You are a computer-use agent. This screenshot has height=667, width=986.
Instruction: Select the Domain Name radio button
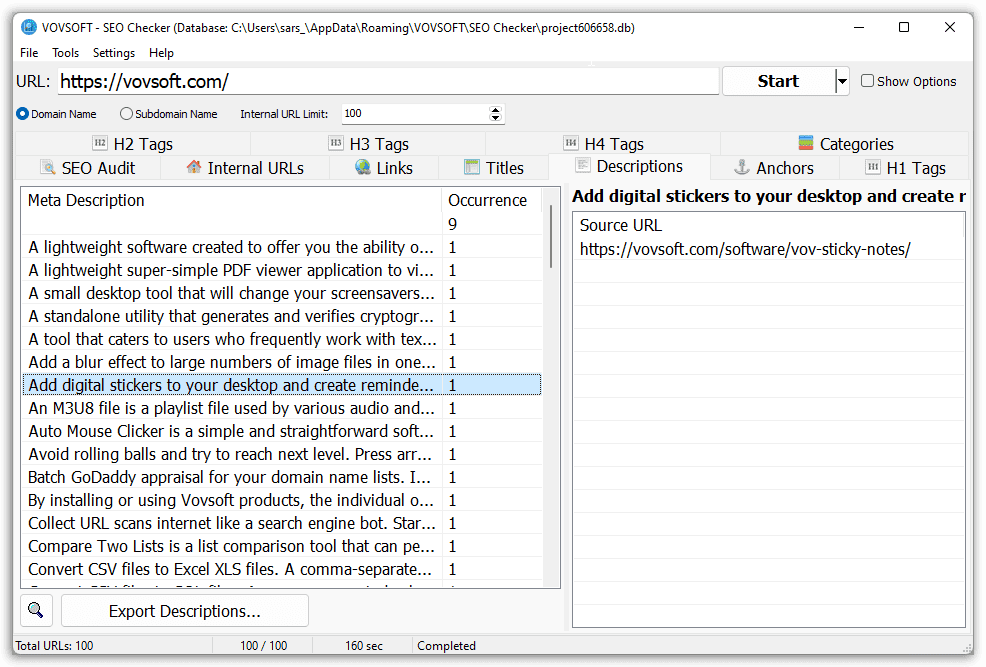pyautogui.click(x=23, y=114)
